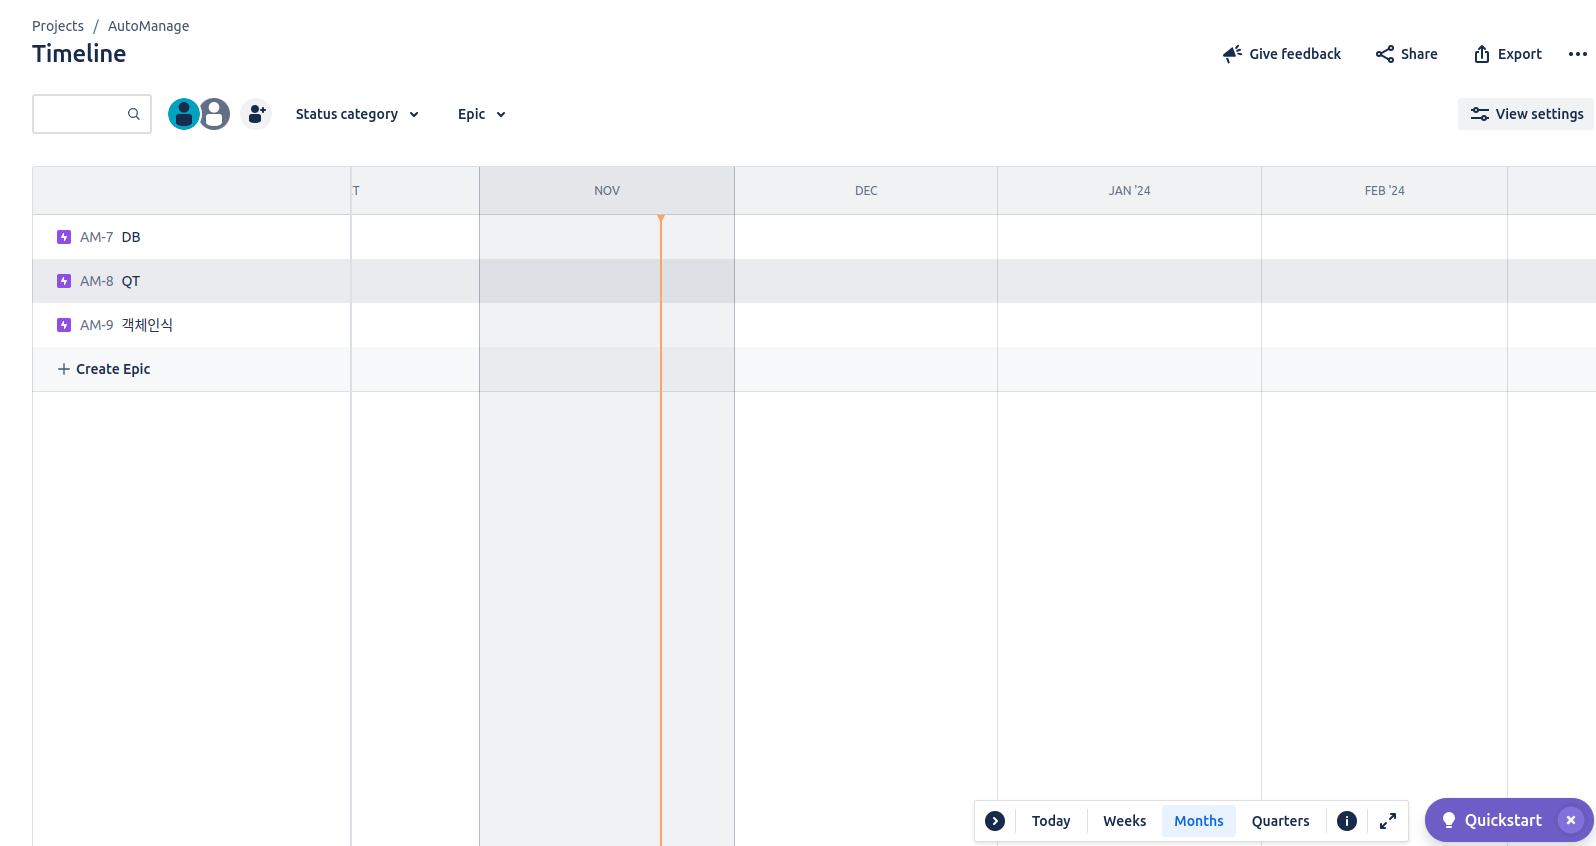Select the gray user avatar filter
This screenshot has width=1596, height=846.
coord(214,114)
